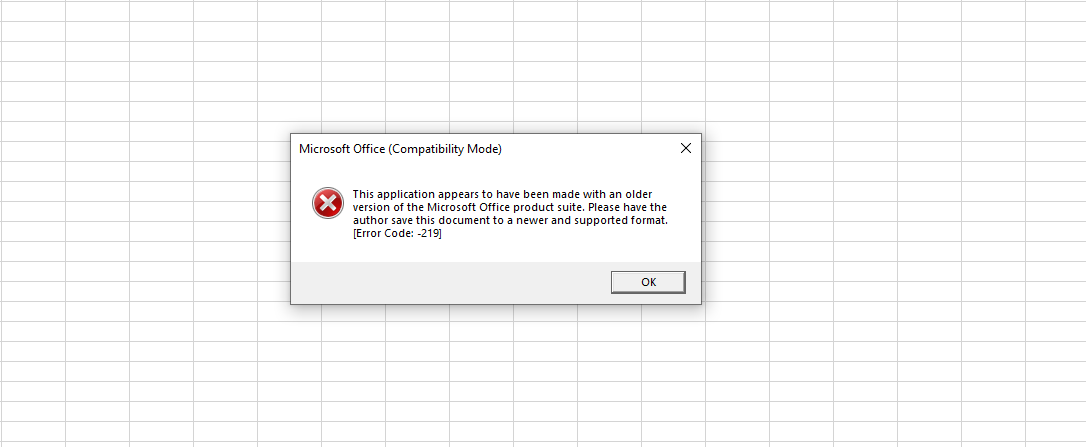Viewport: 1086px width, 447px height.
Task: Select the bottom-left spreadsheet cell
Action: 32,430
